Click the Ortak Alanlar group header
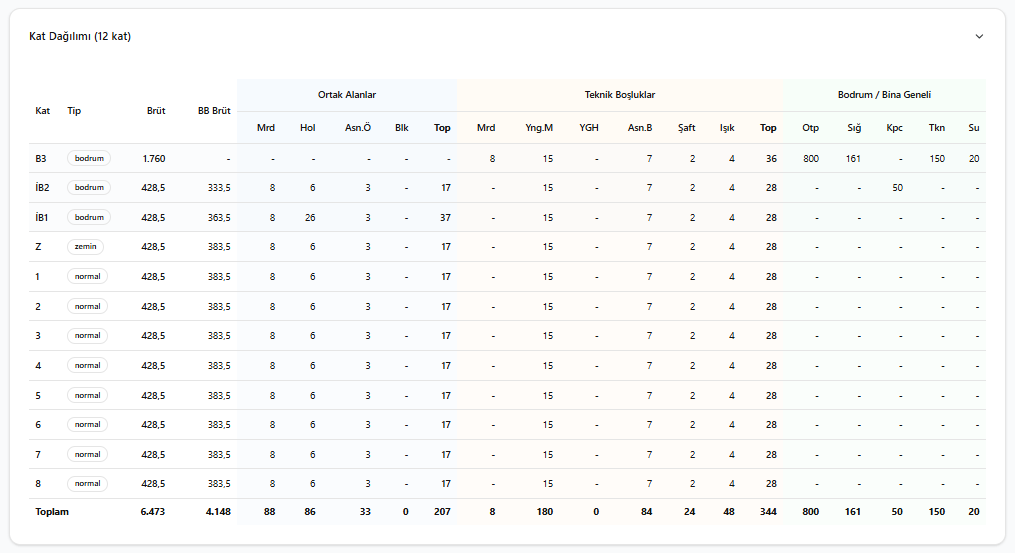The width and height of the screenshot is (1015, 553). click(x=347, y=95)
